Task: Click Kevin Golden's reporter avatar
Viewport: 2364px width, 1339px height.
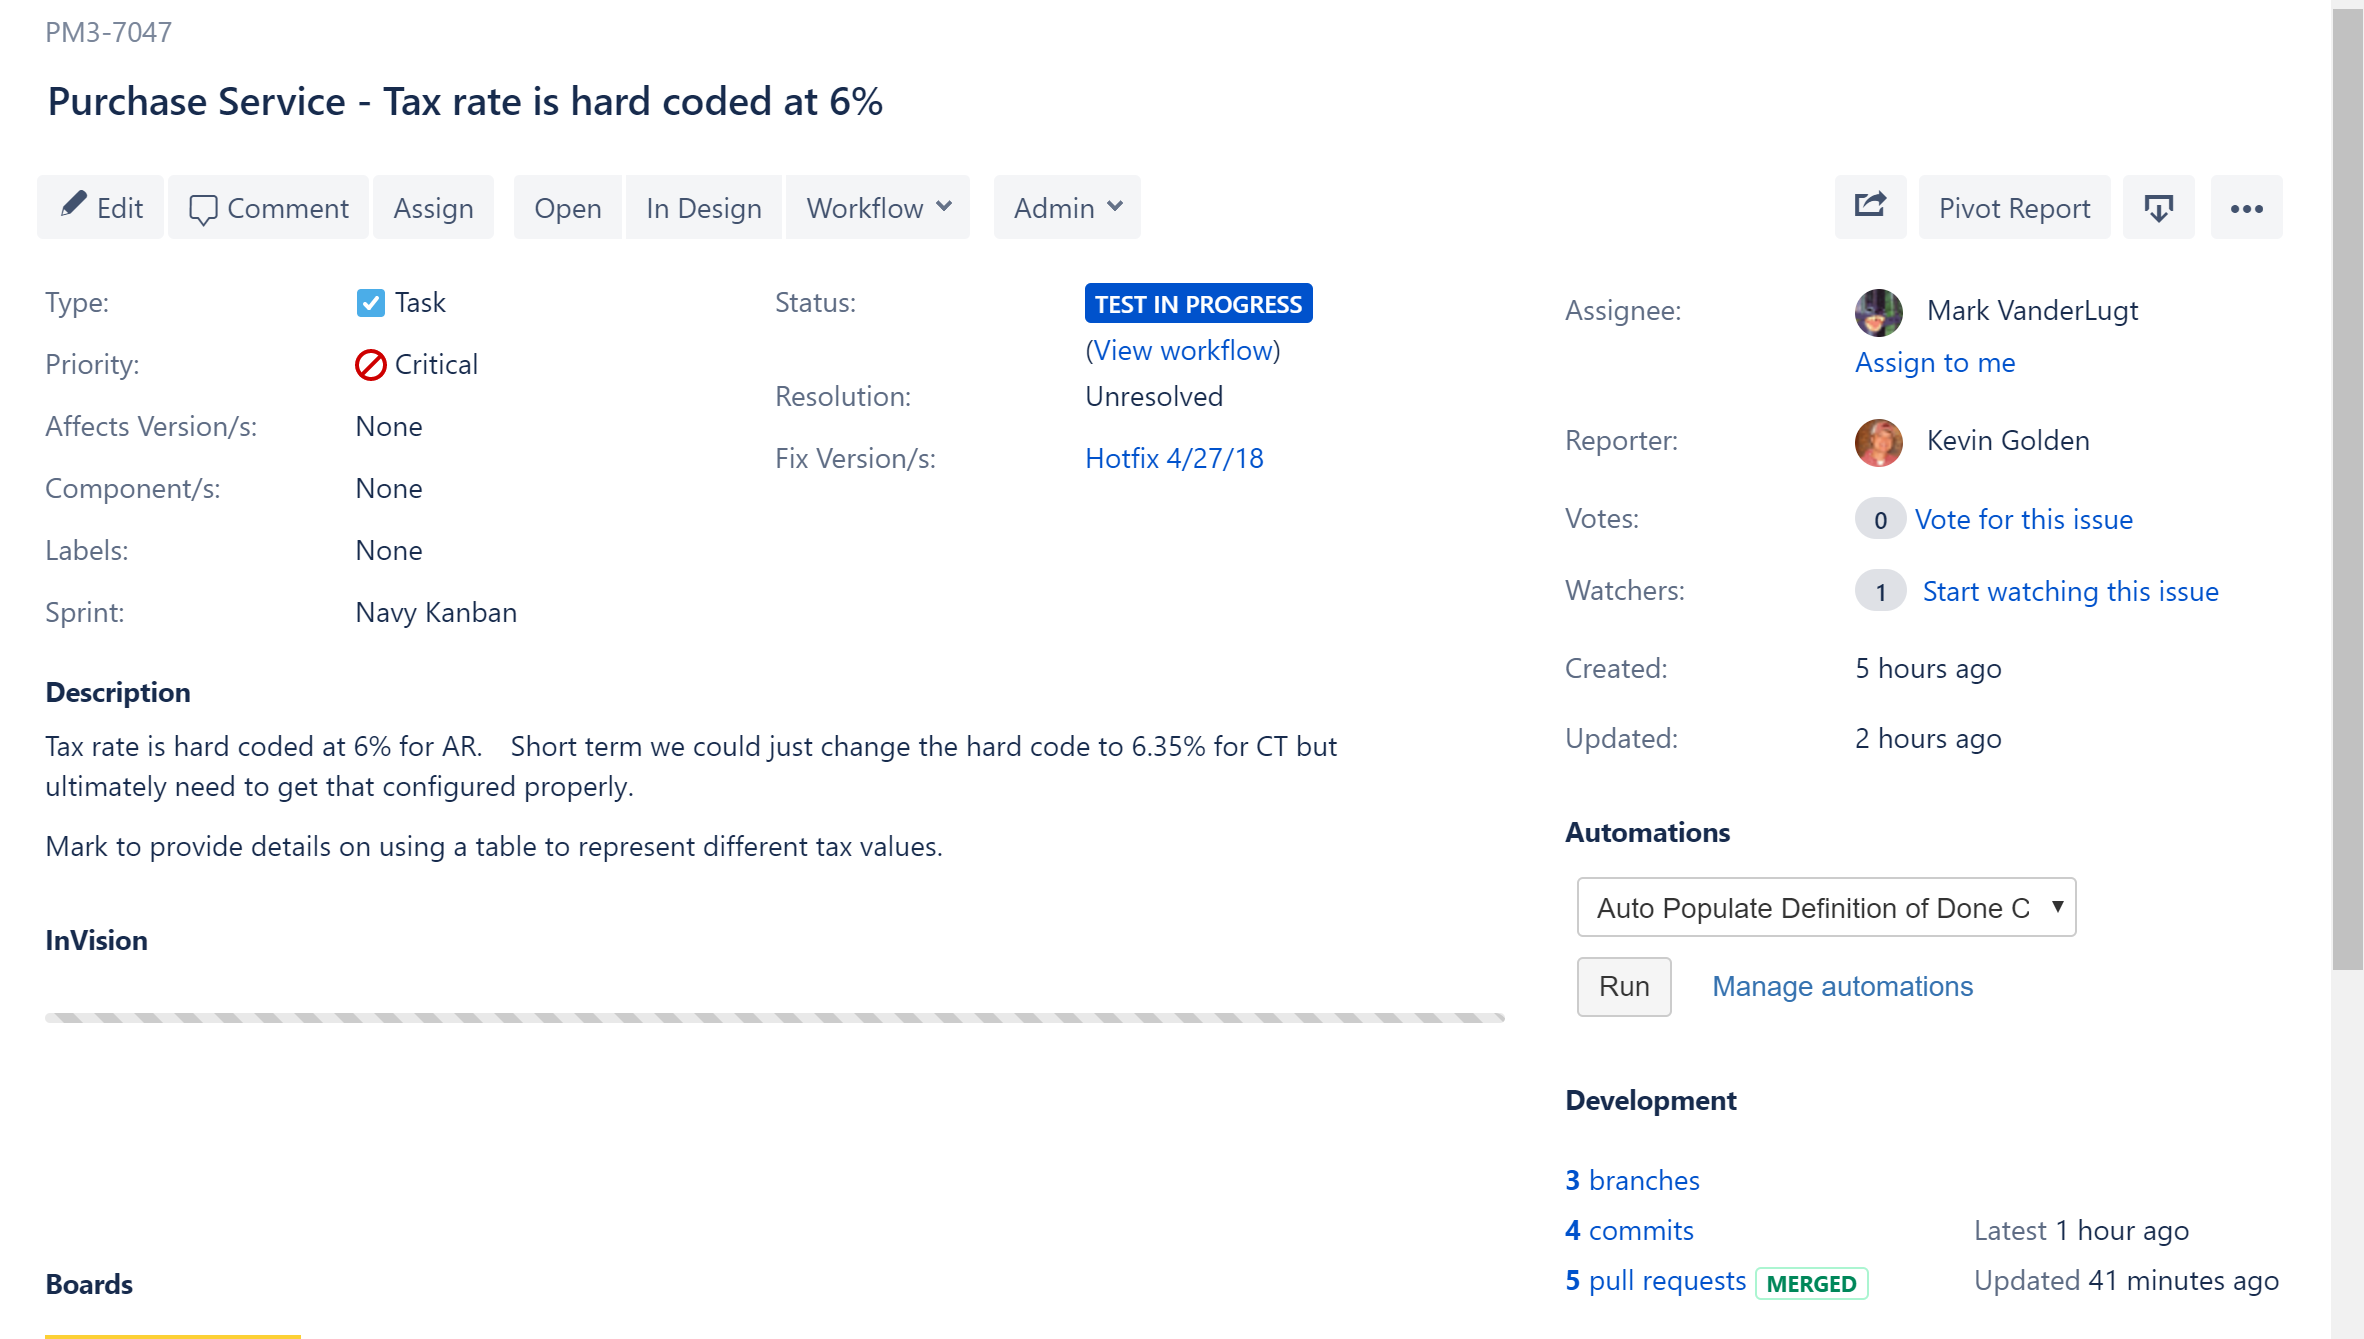Action: tap(1878, 442)
